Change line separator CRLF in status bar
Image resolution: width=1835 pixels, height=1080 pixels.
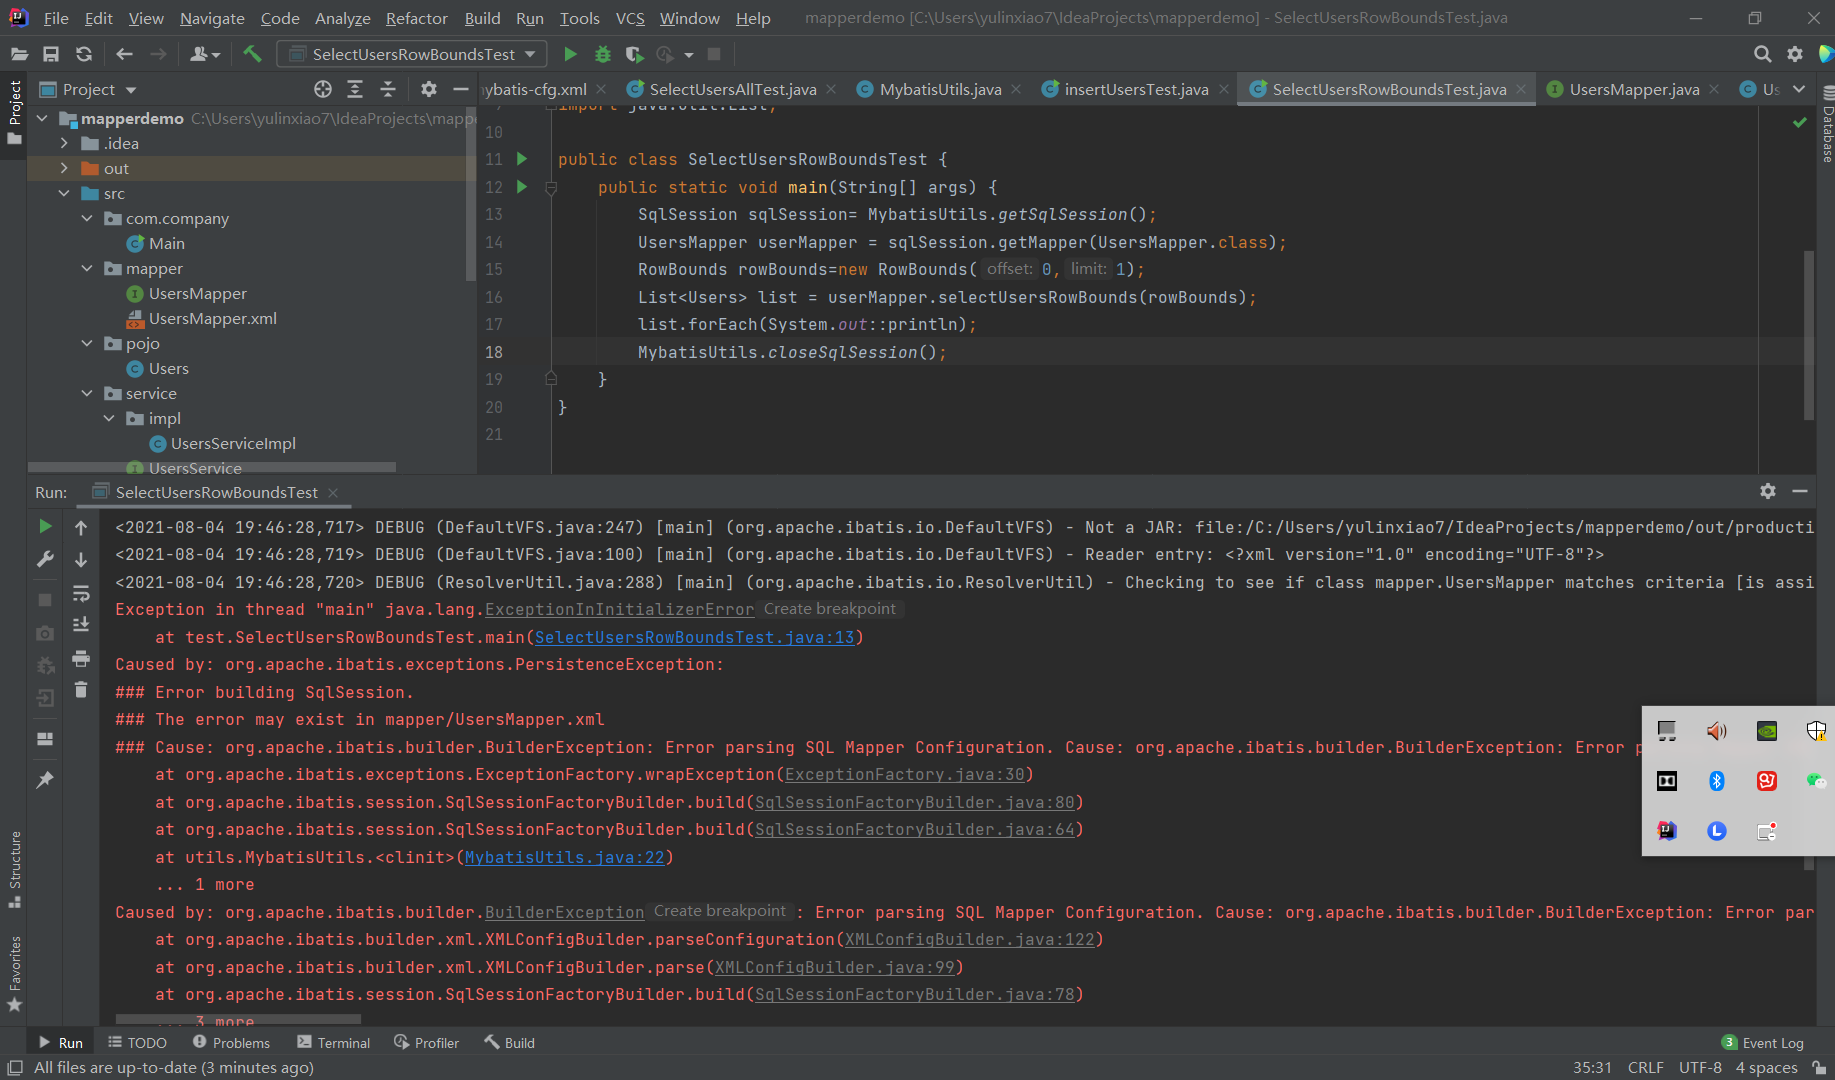[1645, 1067]
